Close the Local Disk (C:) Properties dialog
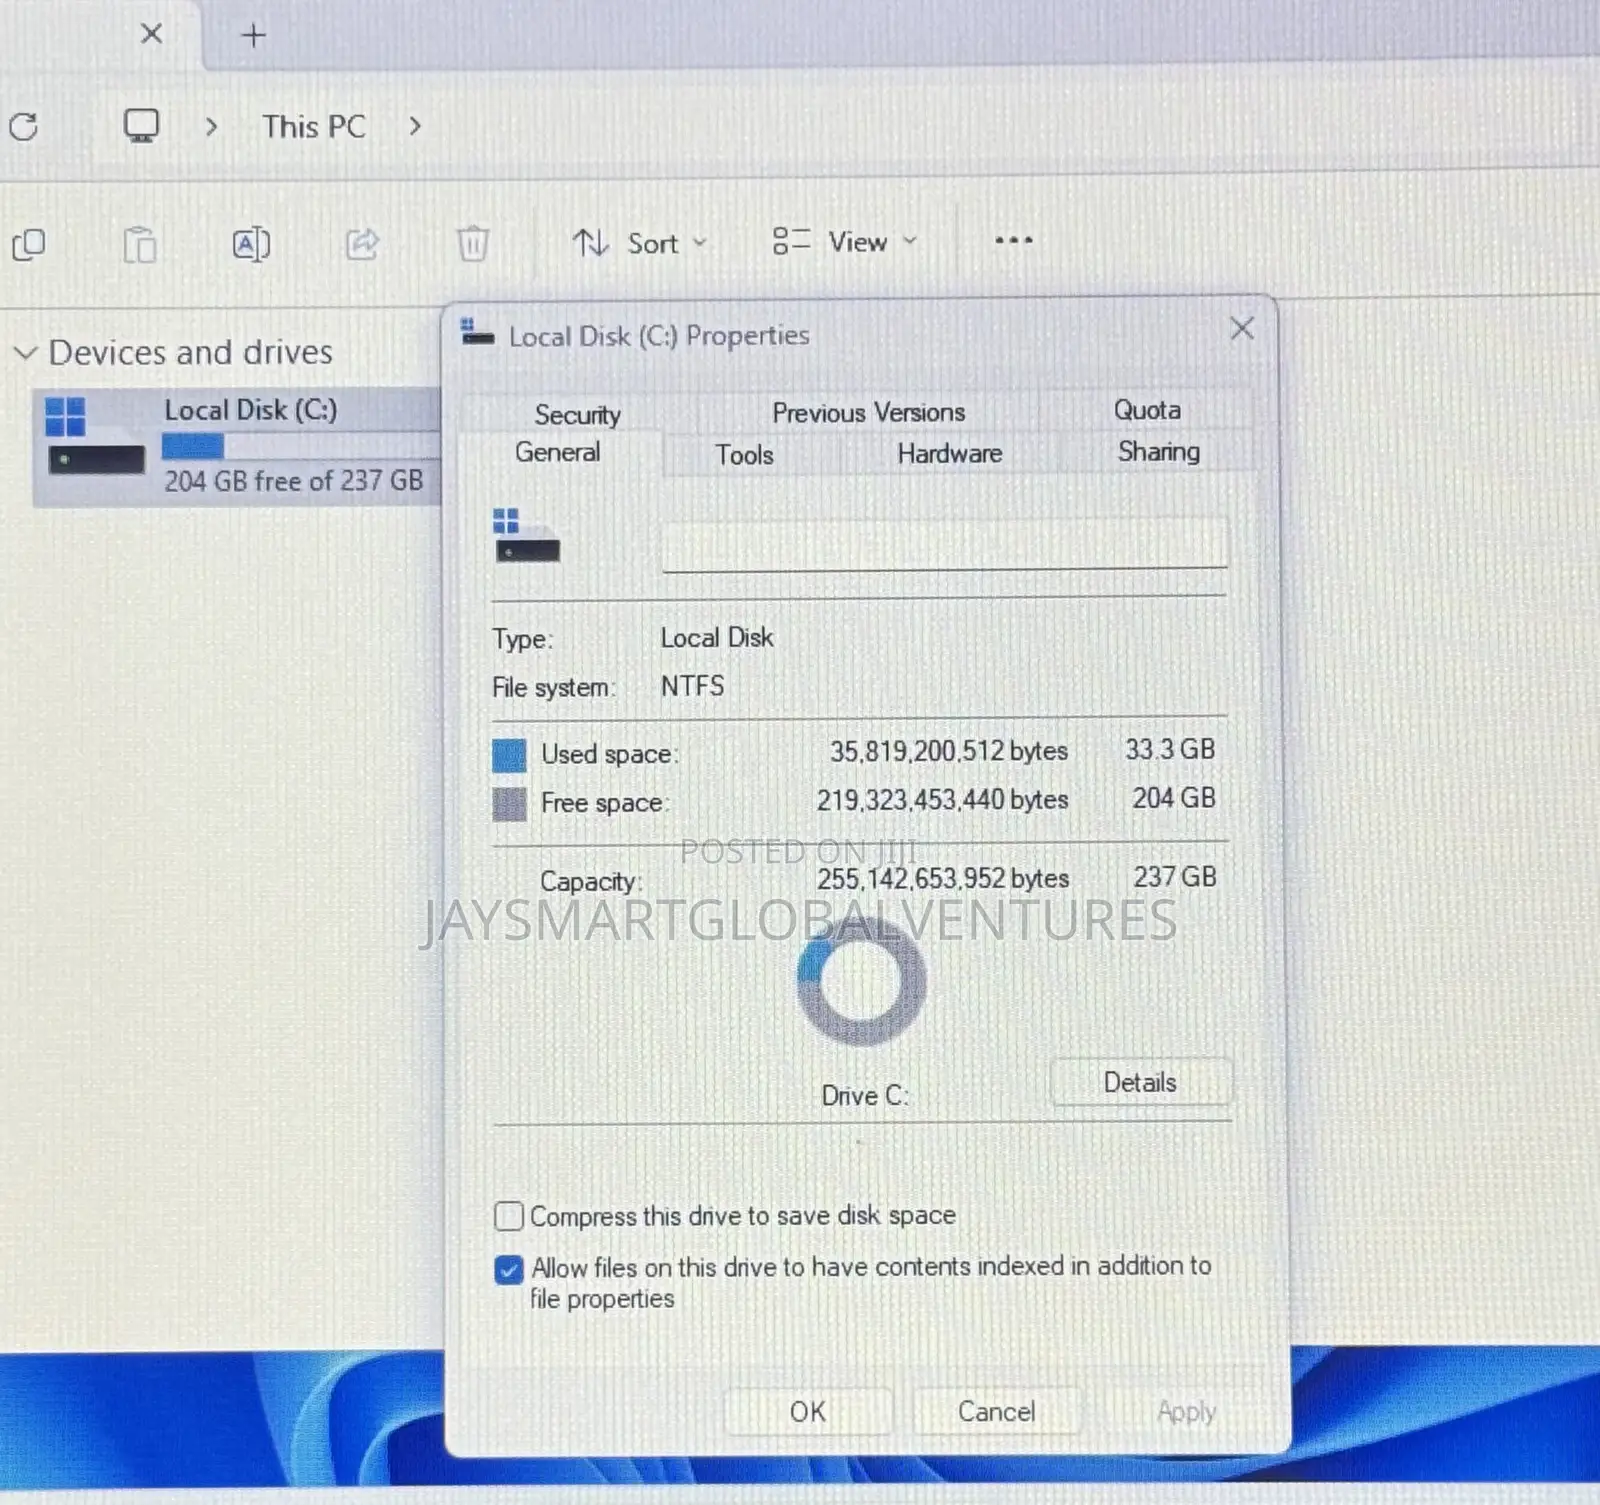Image resolution: width=1600 pixels, height=1505 pixels. [1242, 328]
